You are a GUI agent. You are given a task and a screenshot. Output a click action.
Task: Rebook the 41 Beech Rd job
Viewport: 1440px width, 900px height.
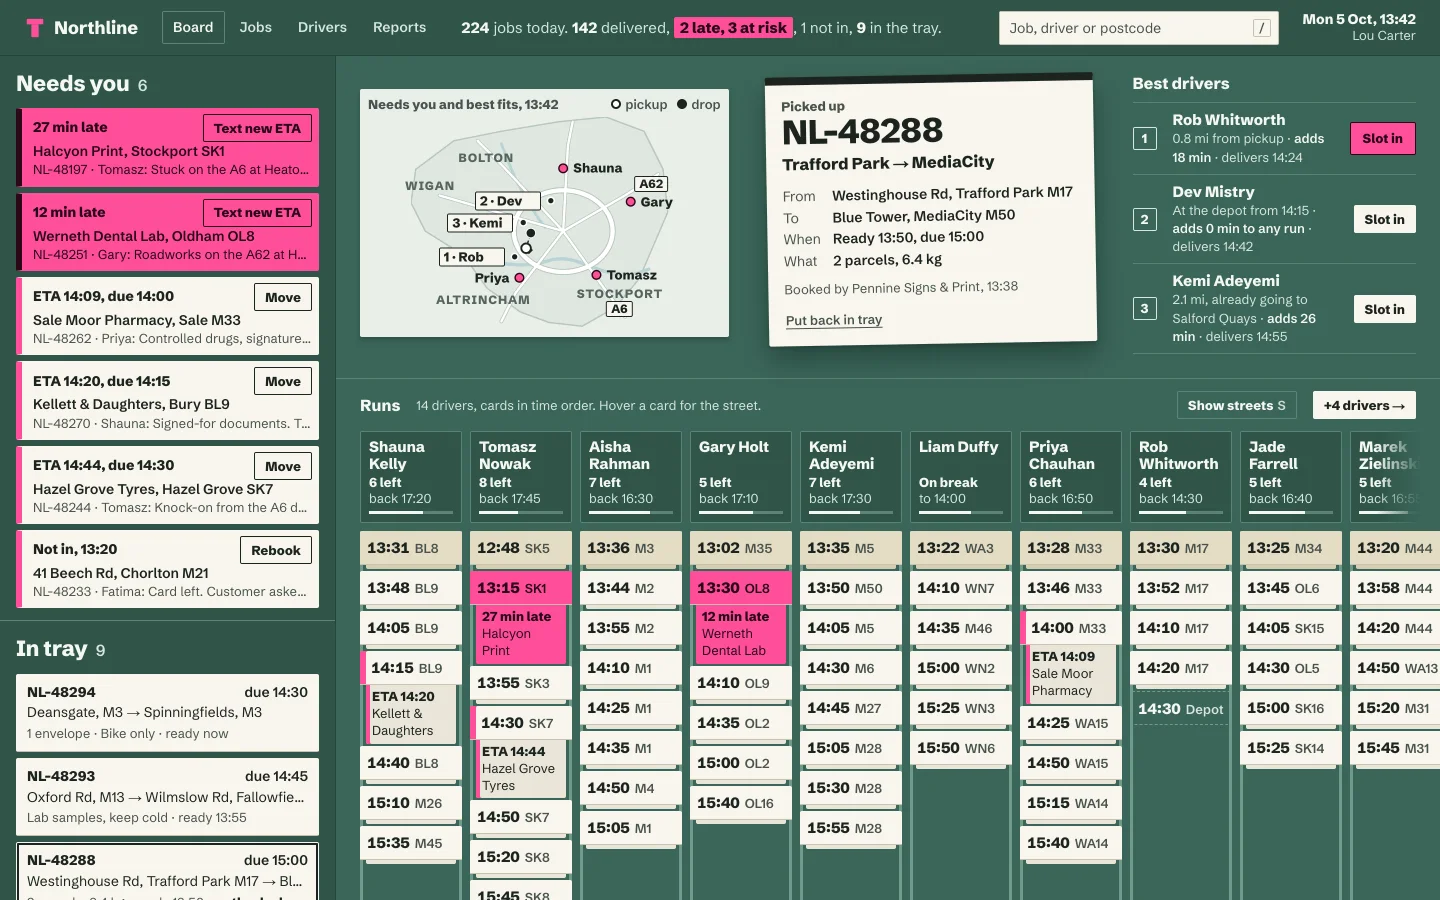click(x=276, y=550)
